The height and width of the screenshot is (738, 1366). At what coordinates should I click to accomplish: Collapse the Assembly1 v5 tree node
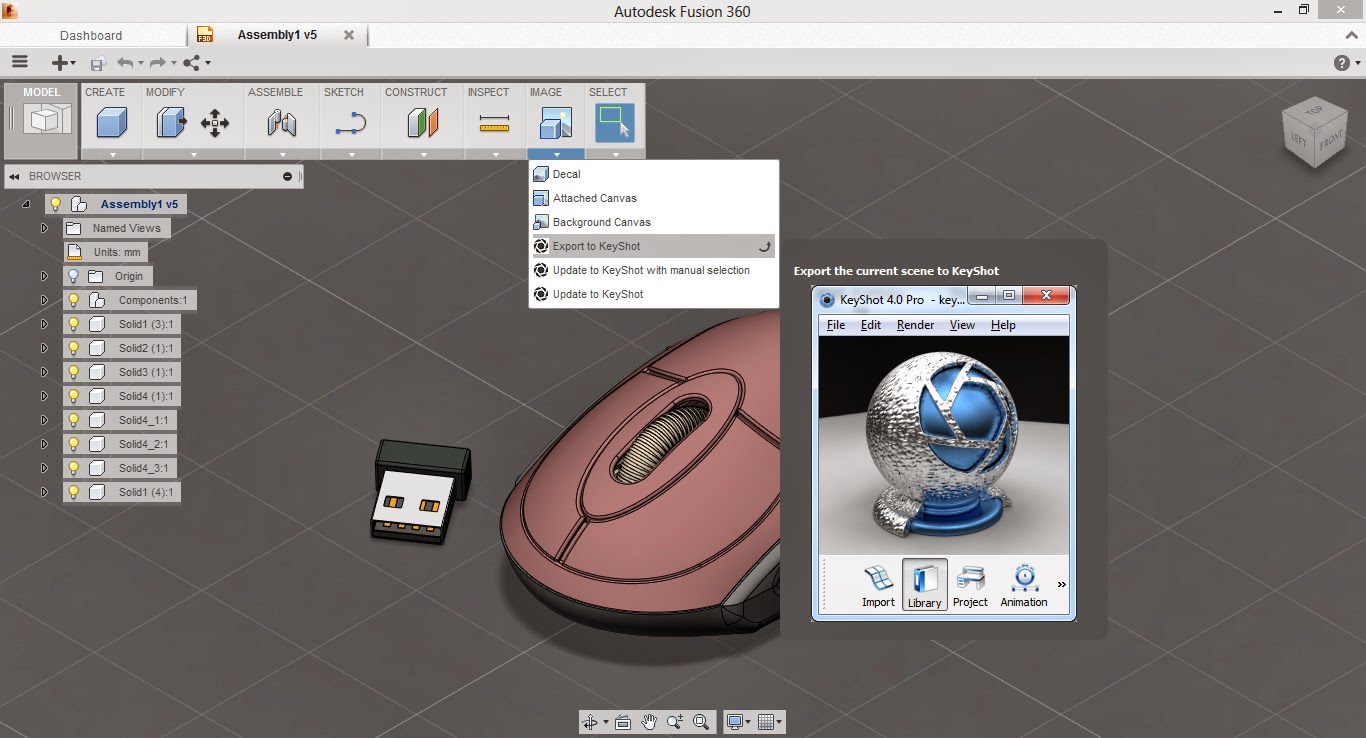click(23, 203)
